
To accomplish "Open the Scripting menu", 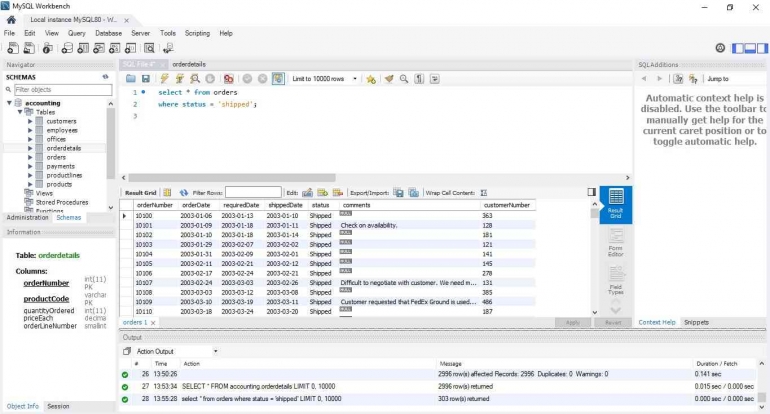I will coord(197,33).
